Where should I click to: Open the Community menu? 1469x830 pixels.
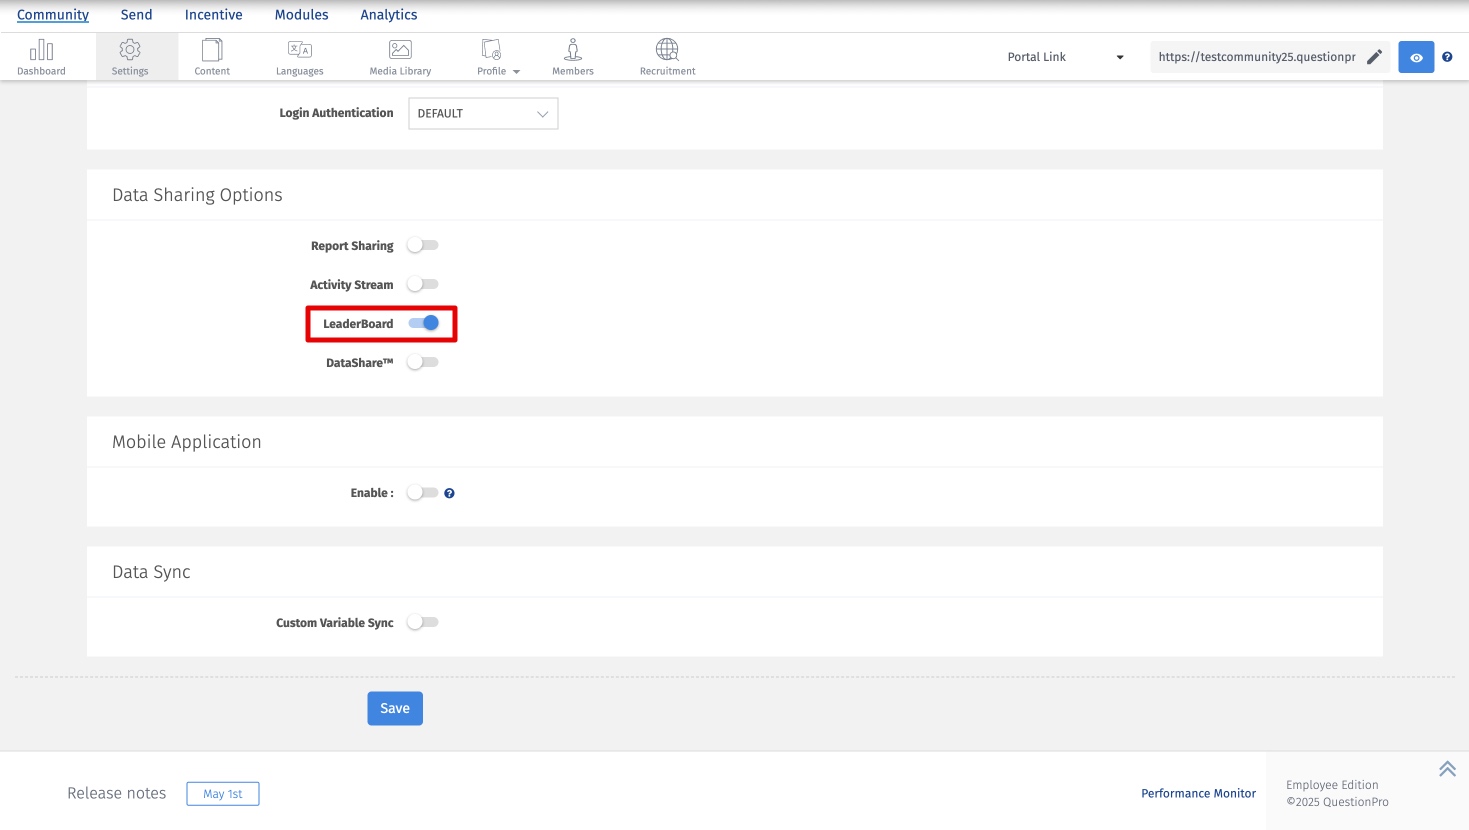click(53, 15)
